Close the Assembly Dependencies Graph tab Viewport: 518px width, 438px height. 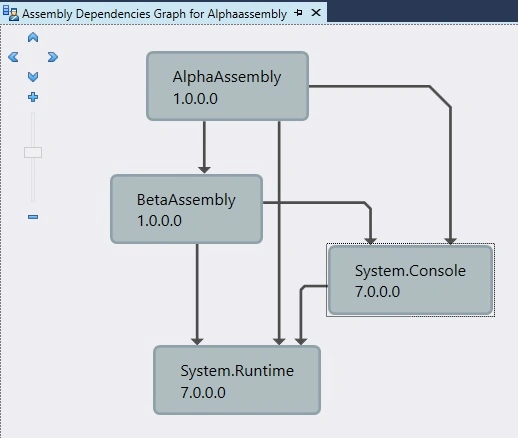coord(316,13)
